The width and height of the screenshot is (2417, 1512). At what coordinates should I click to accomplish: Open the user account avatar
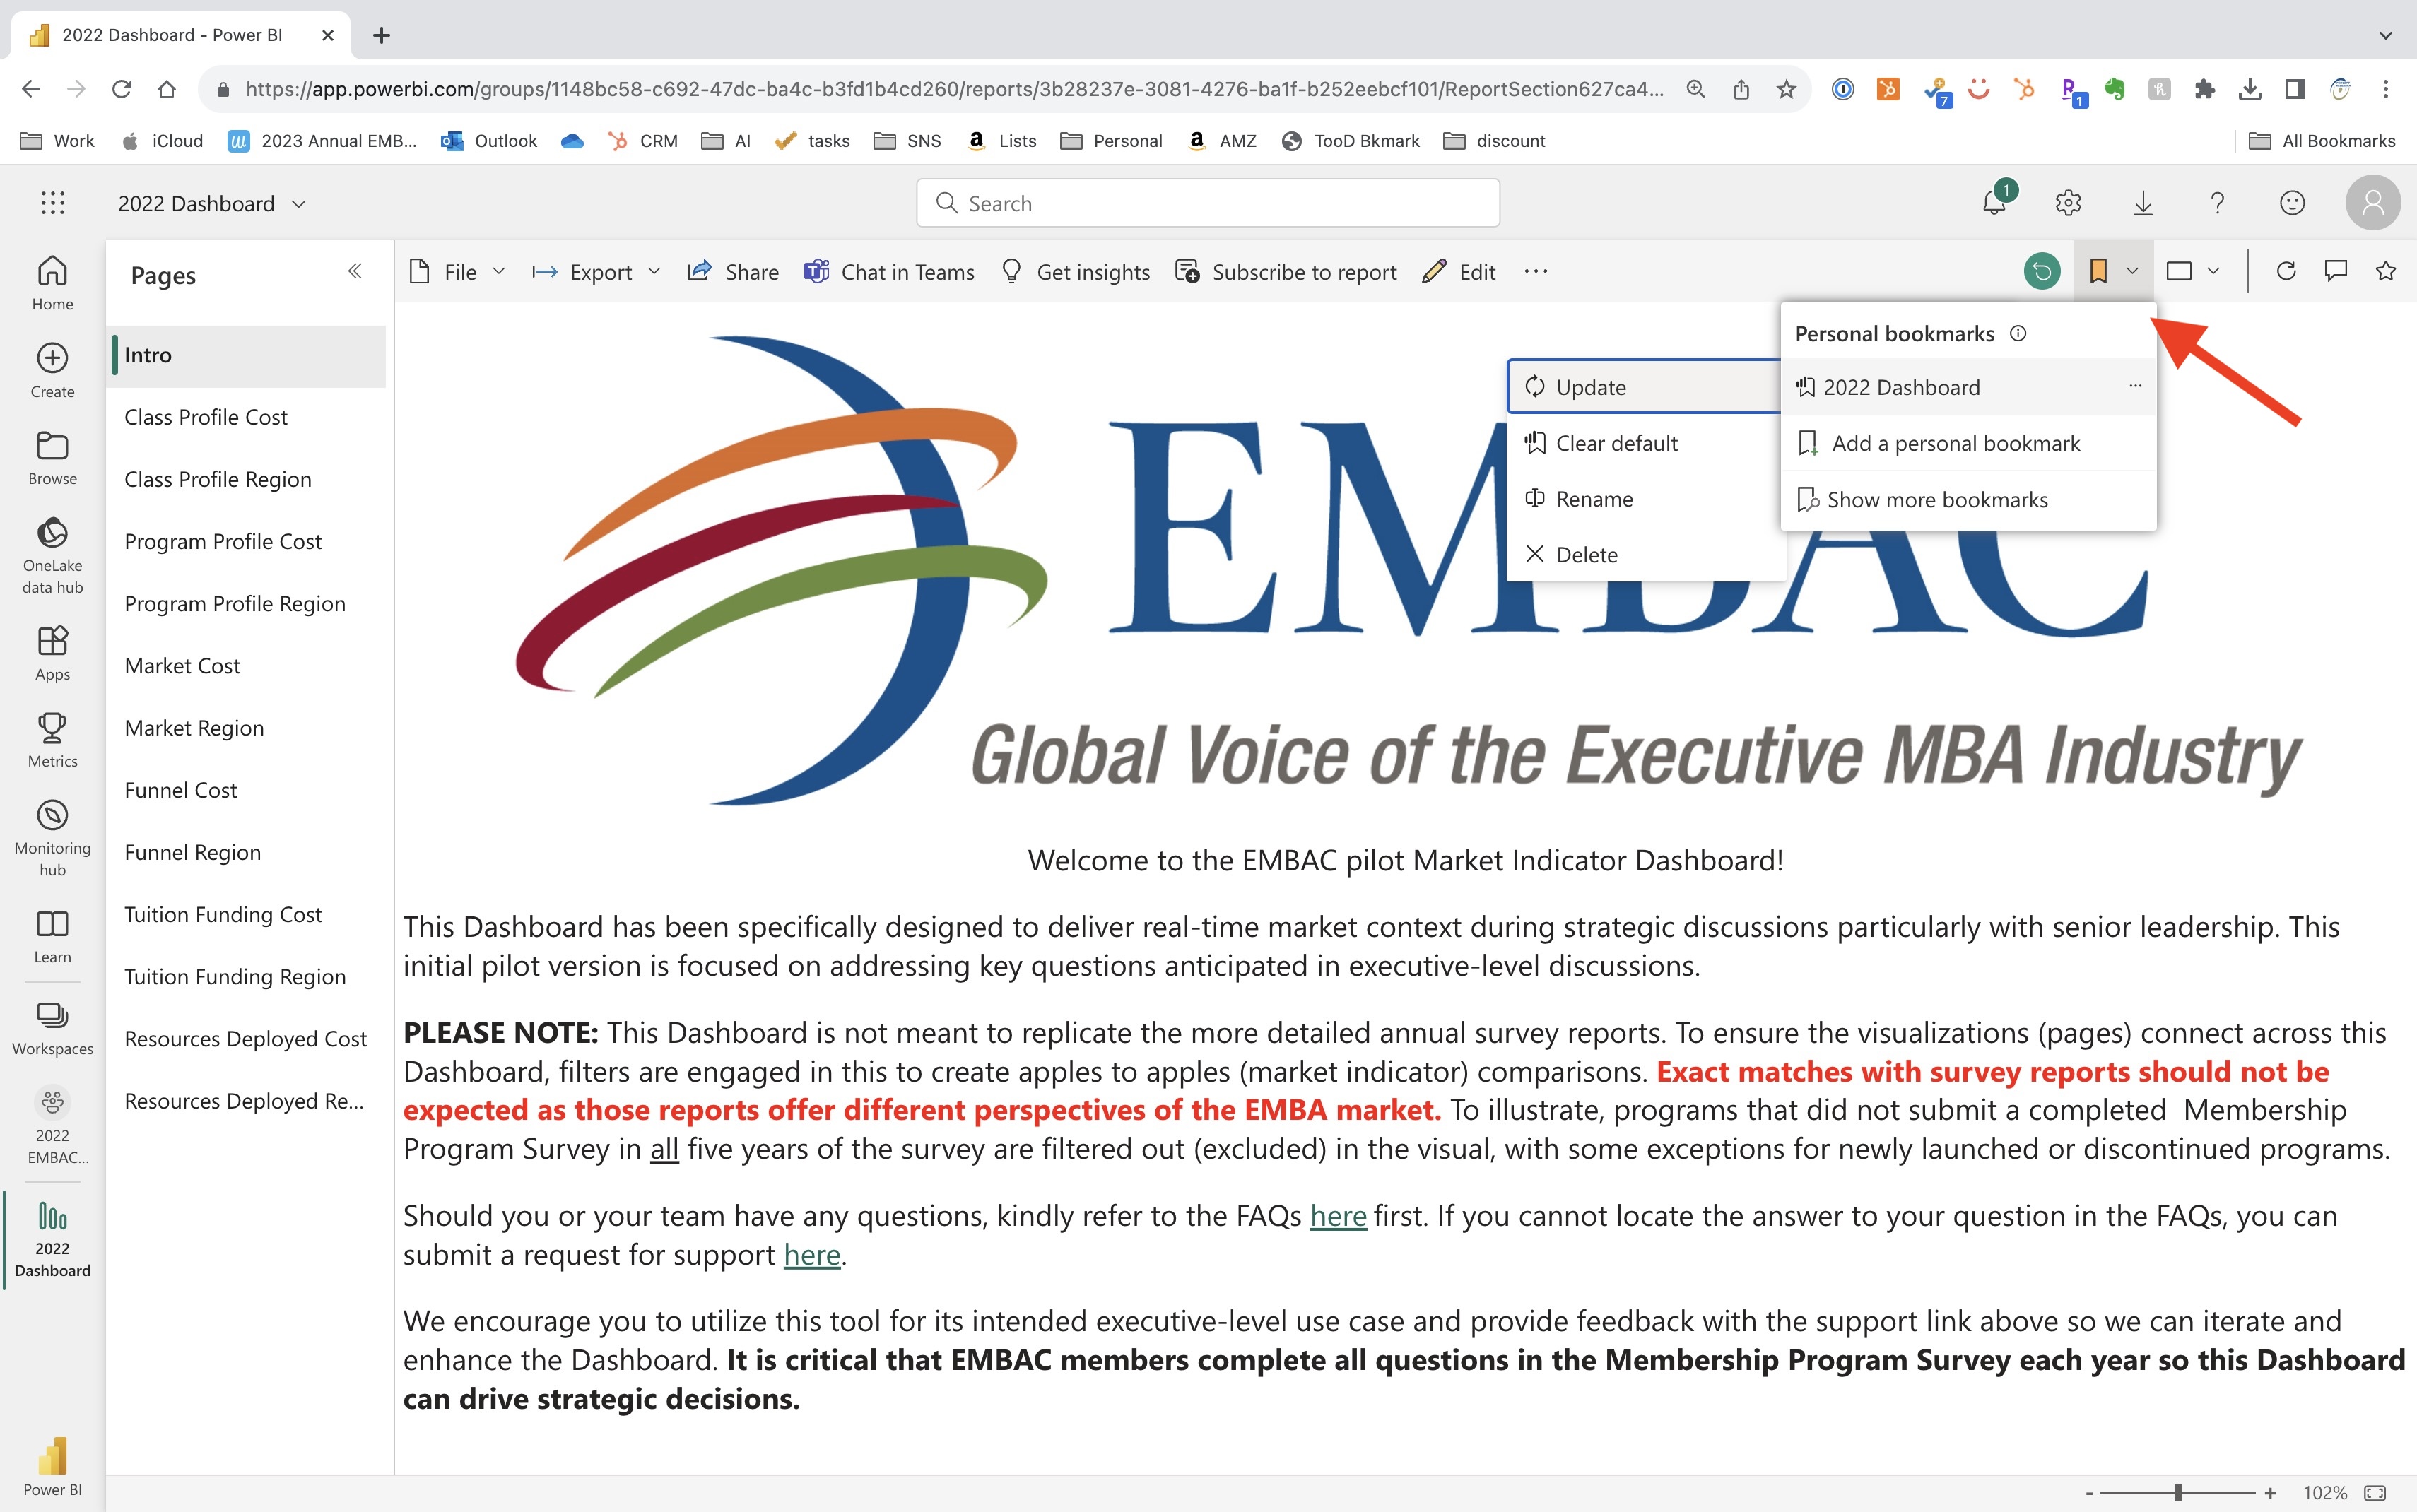[x=2372, y=203]
